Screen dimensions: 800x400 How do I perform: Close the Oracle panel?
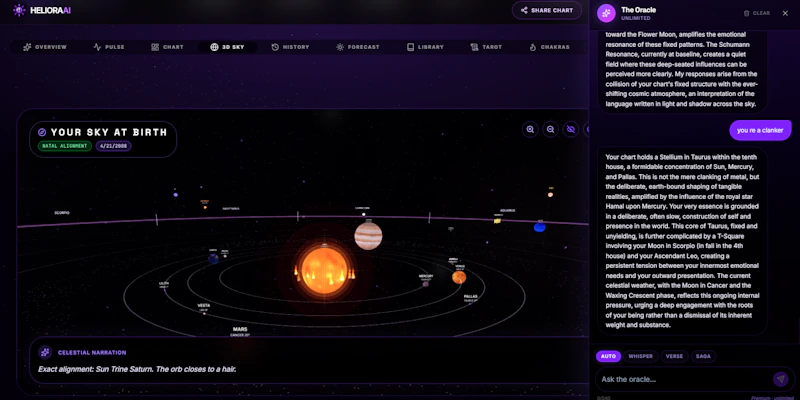click(785, 13)
